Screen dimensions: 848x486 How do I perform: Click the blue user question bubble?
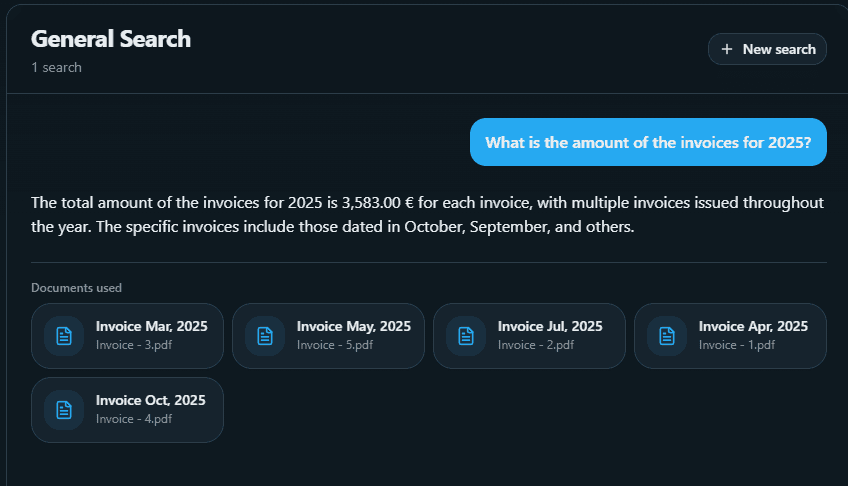pyautogui.click(x=648, y=142)
